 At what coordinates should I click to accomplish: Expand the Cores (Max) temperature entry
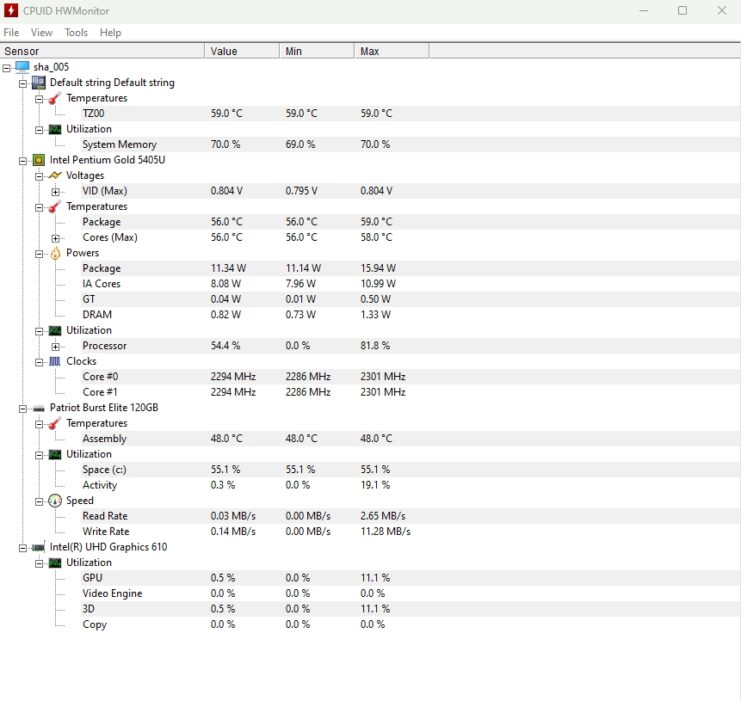point(55,238)
